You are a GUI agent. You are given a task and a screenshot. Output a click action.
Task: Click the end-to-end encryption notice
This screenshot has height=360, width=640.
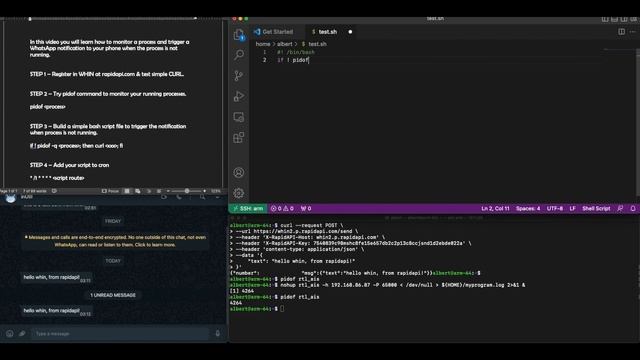coord(115,241)
